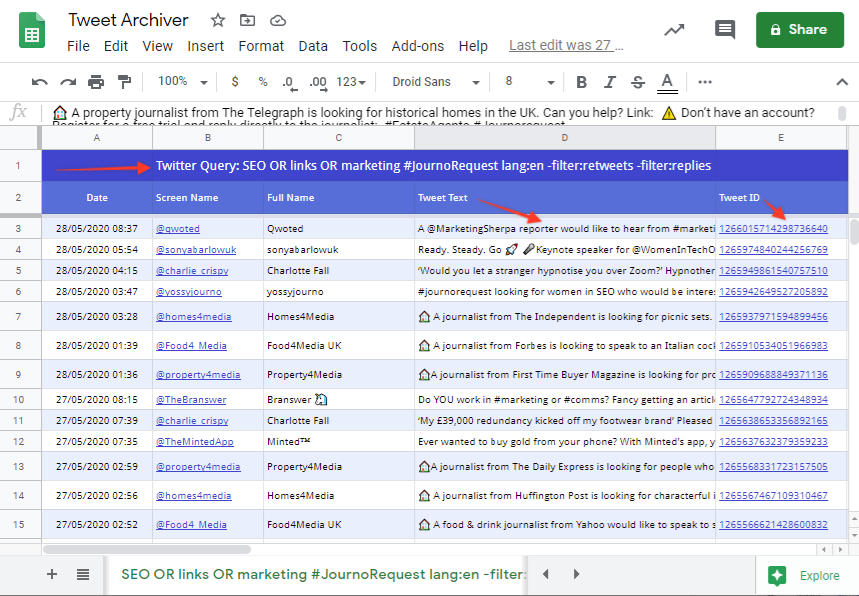
Task: Open the @yossyjourno profile link
Action: [x=188, y=291]
